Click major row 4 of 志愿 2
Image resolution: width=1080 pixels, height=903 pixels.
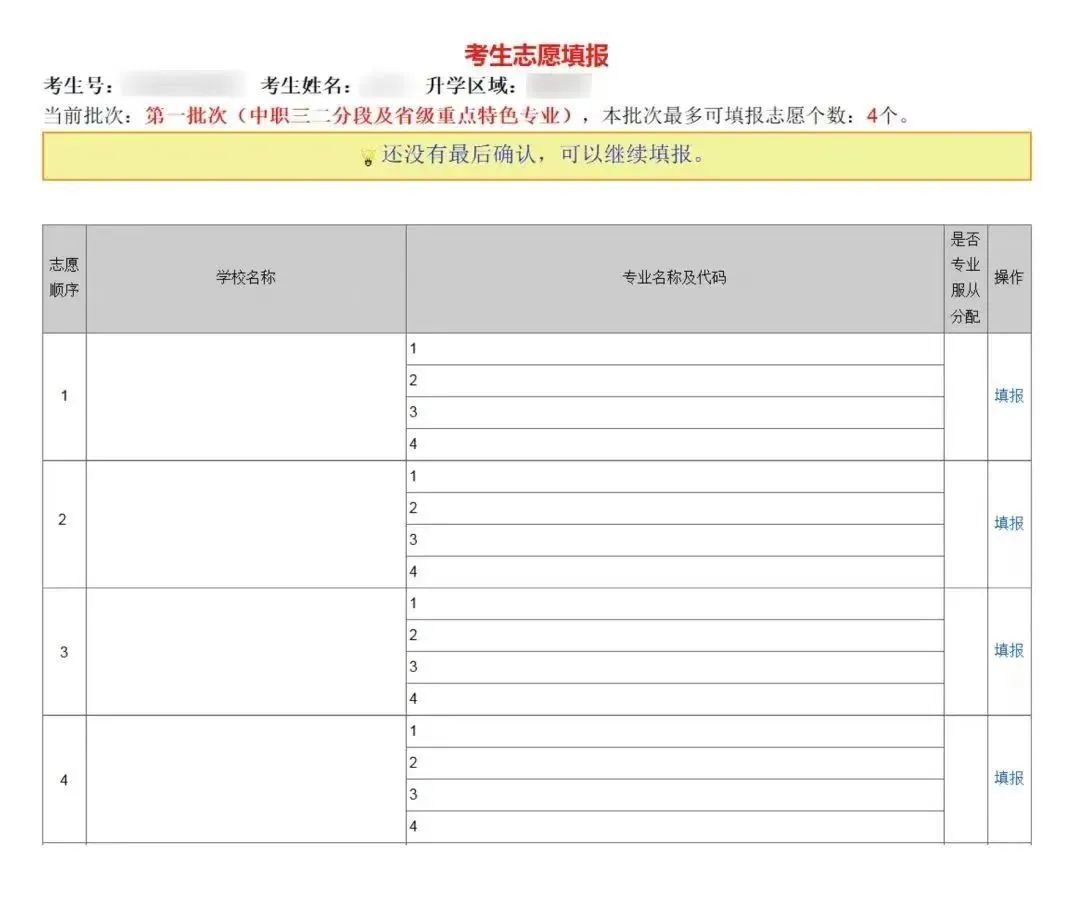(x=675, y=572)
